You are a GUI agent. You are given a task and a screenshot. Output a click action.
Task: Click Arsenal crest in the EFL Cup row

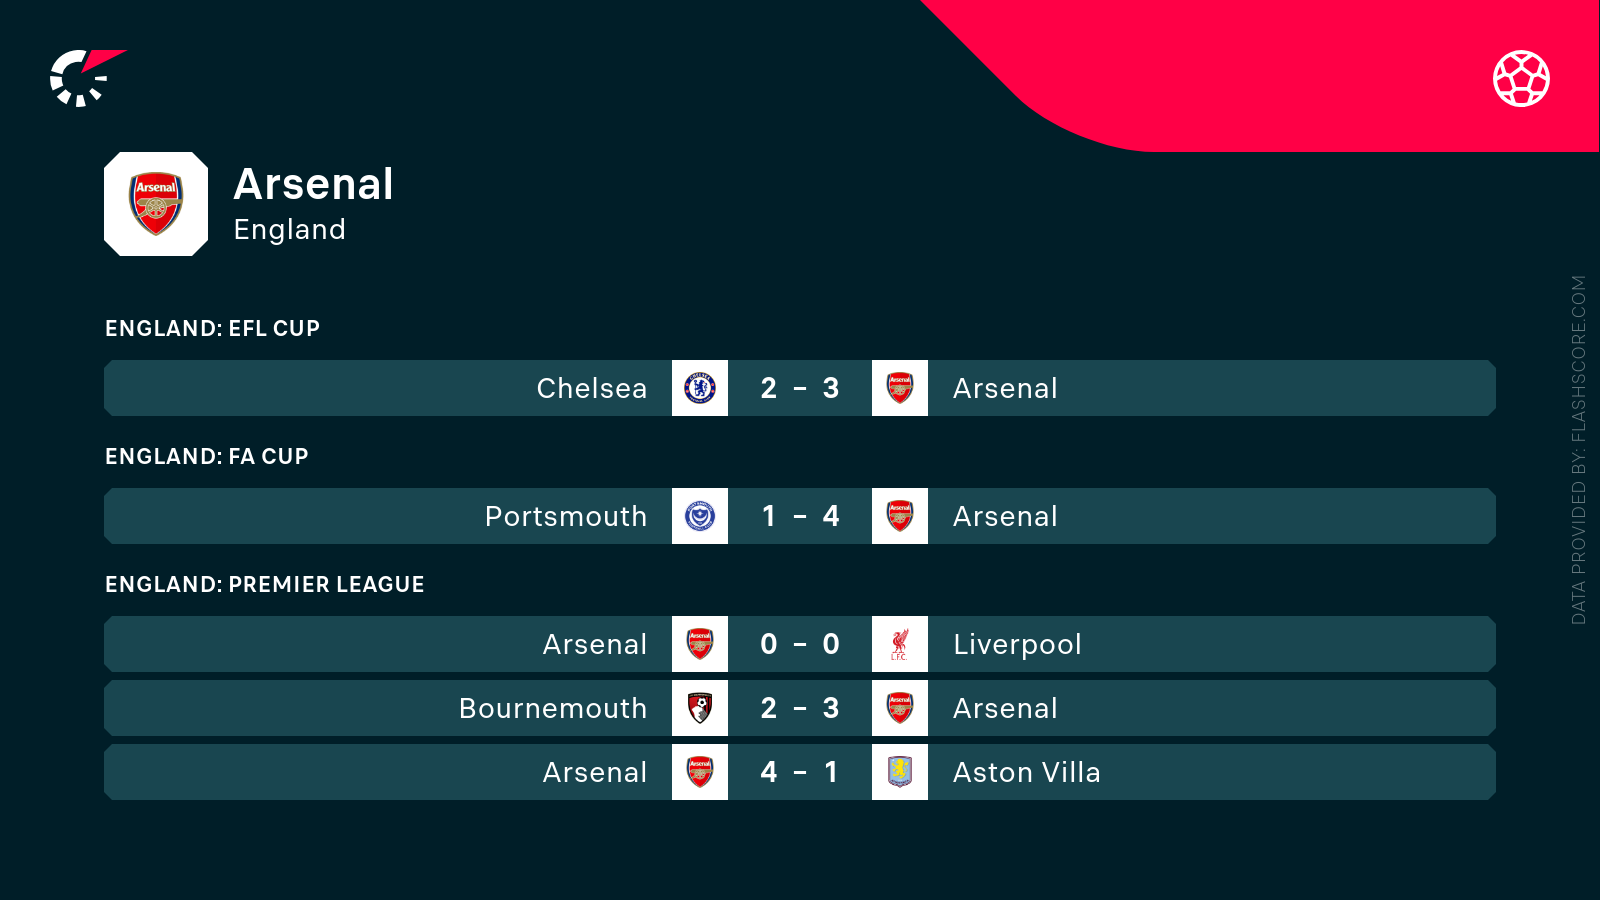900,388
